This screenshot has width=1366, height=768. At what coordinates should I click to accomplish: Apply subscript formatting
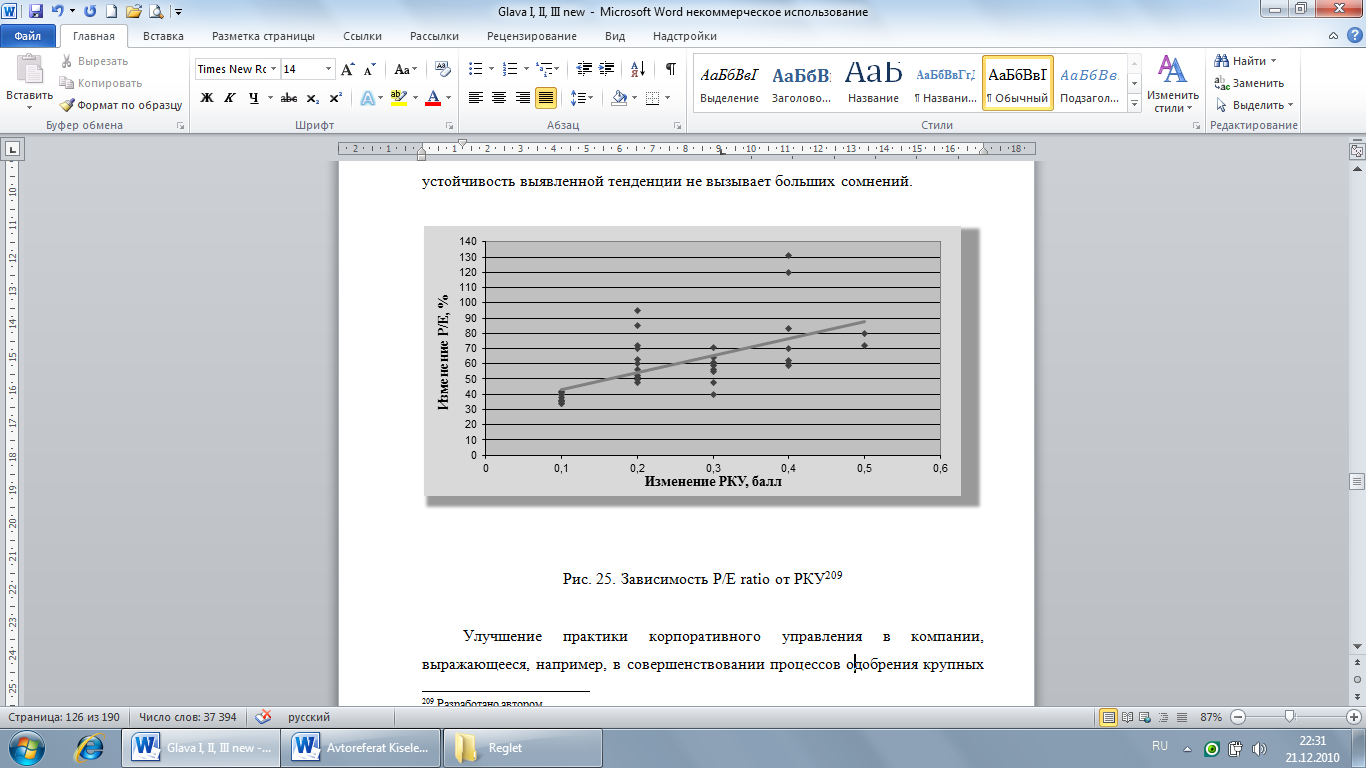[x=313, y=98]
